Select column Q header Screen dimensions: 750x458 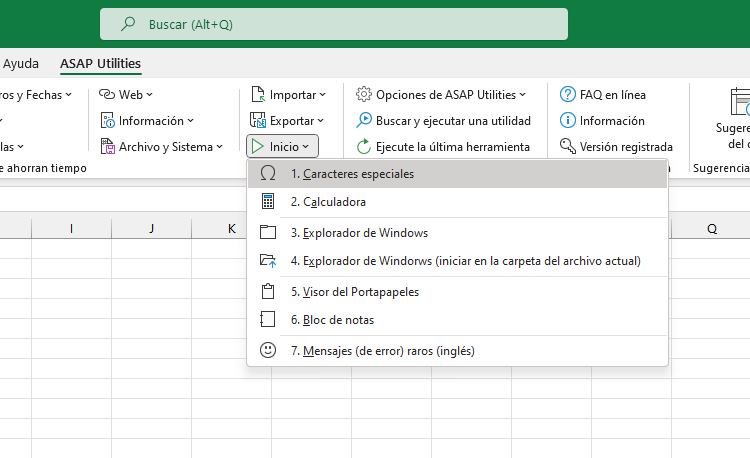pyautogui.click(x=711, y=229)
